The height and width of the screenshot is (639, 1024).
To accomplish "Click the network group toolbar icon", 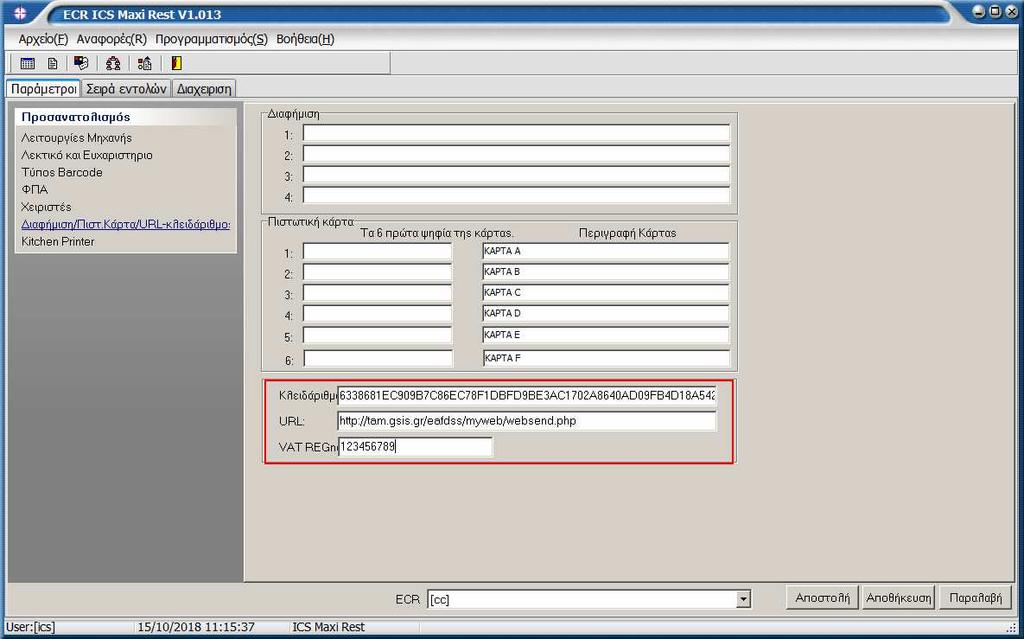I will [x=113, y=63].
